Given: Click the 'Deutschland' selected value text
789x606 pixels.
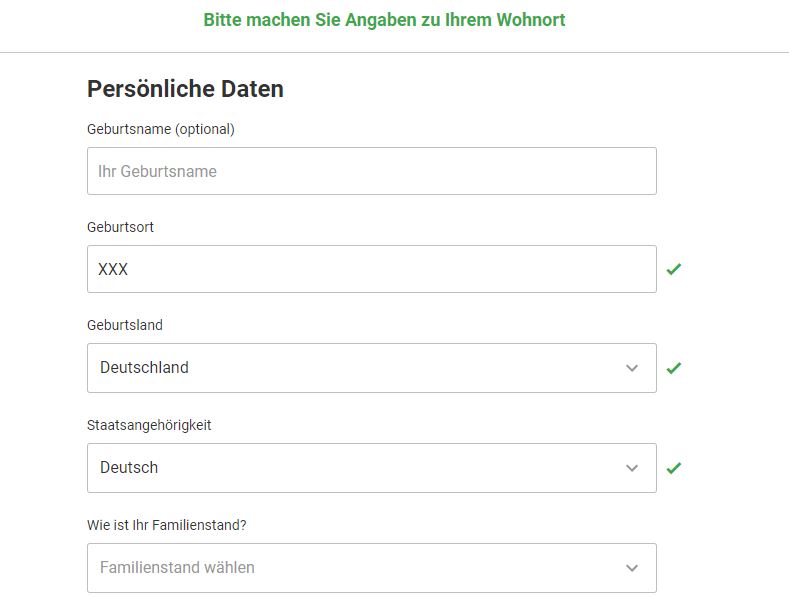Looking at the screenshot, I should point(144,367).
